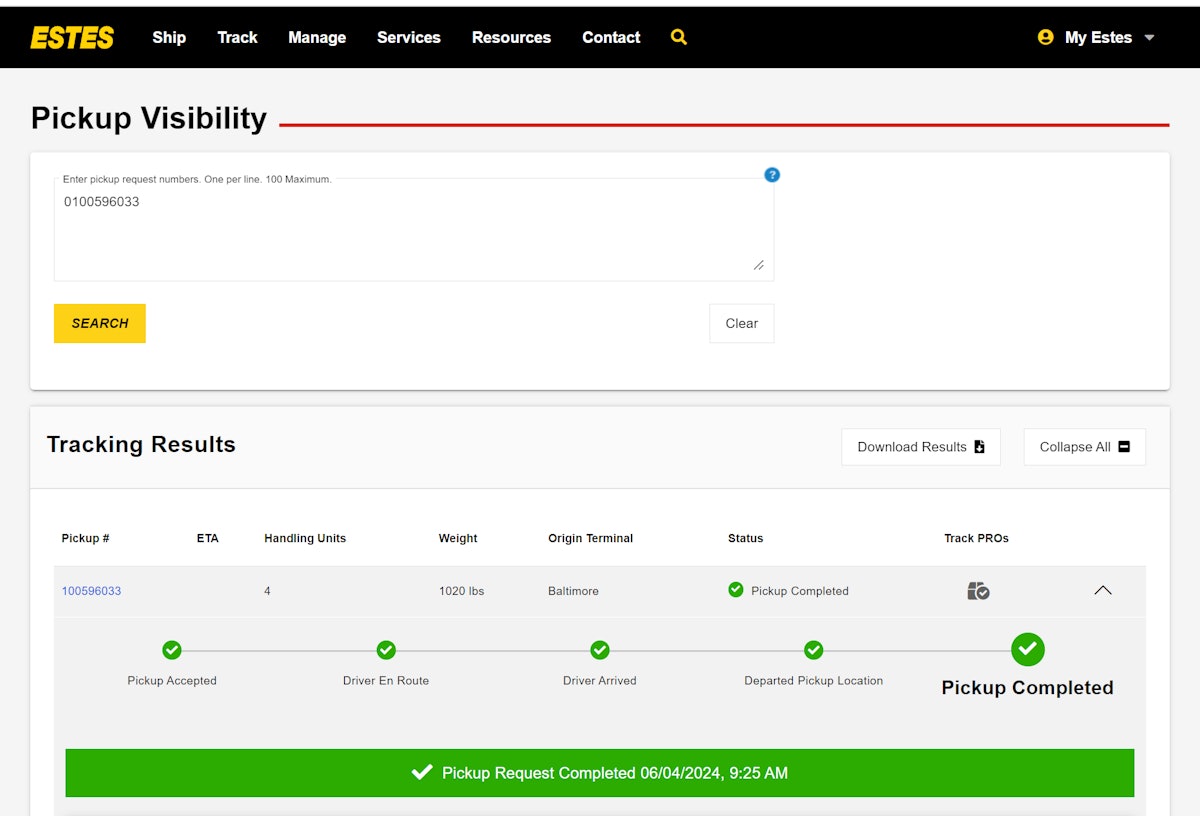This screenshot has width=1200, height=816.
Task: Open the Ship menu
Action: coord(169,37)
